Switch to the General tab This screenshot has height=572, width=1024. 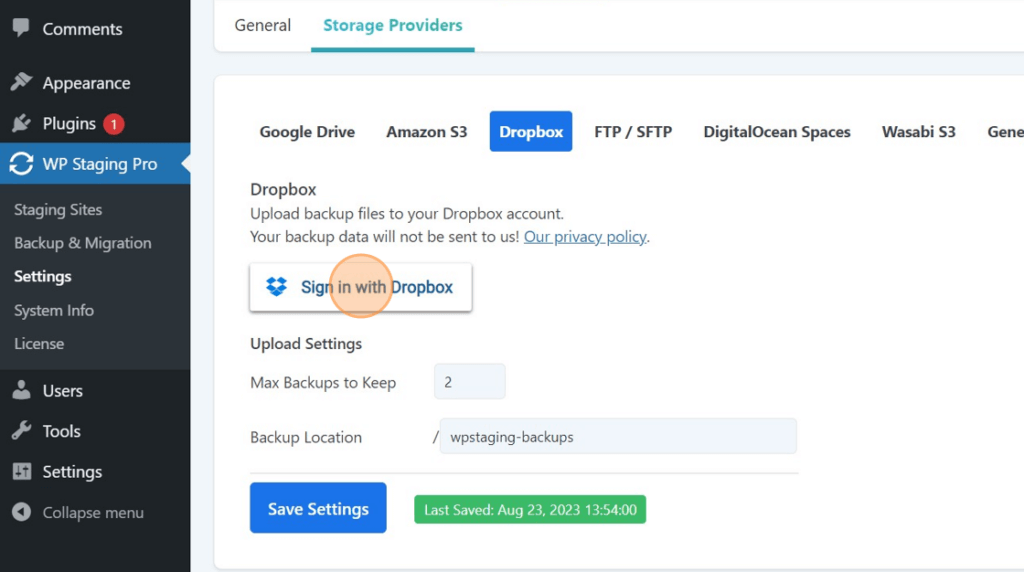click(263, 25)
